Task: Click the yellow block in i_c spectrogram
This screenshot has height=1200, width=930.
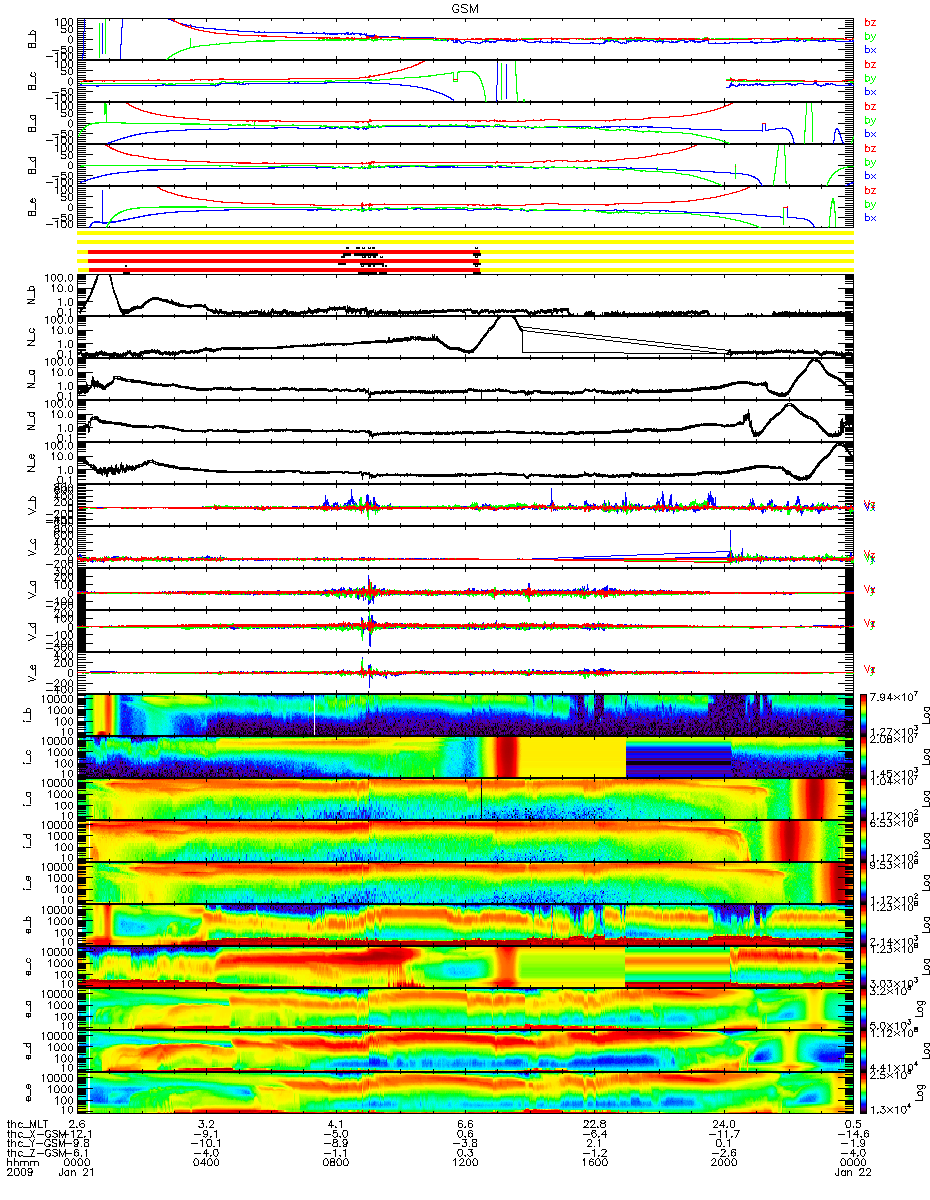Action: [x=574, y=756]
